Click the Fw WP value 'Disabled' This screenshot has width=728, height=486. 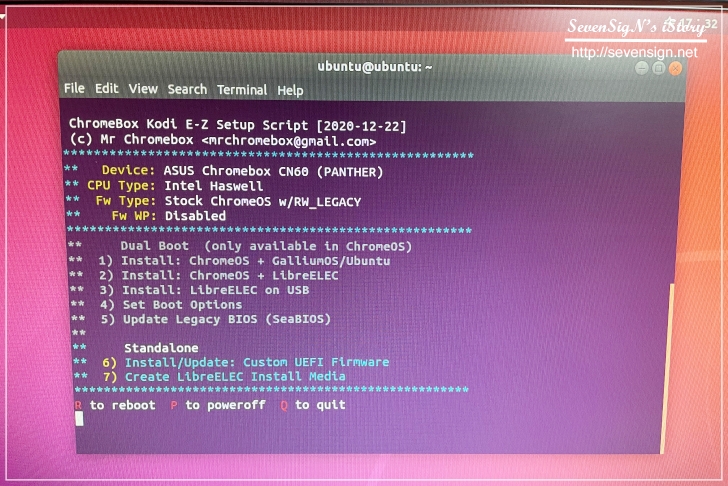(x=195, y=216)
